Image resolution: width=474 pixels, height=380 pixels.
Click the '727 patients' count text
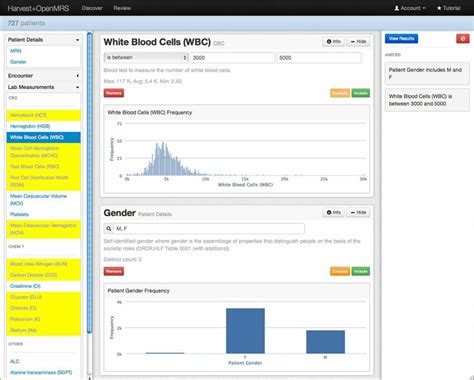26,23
